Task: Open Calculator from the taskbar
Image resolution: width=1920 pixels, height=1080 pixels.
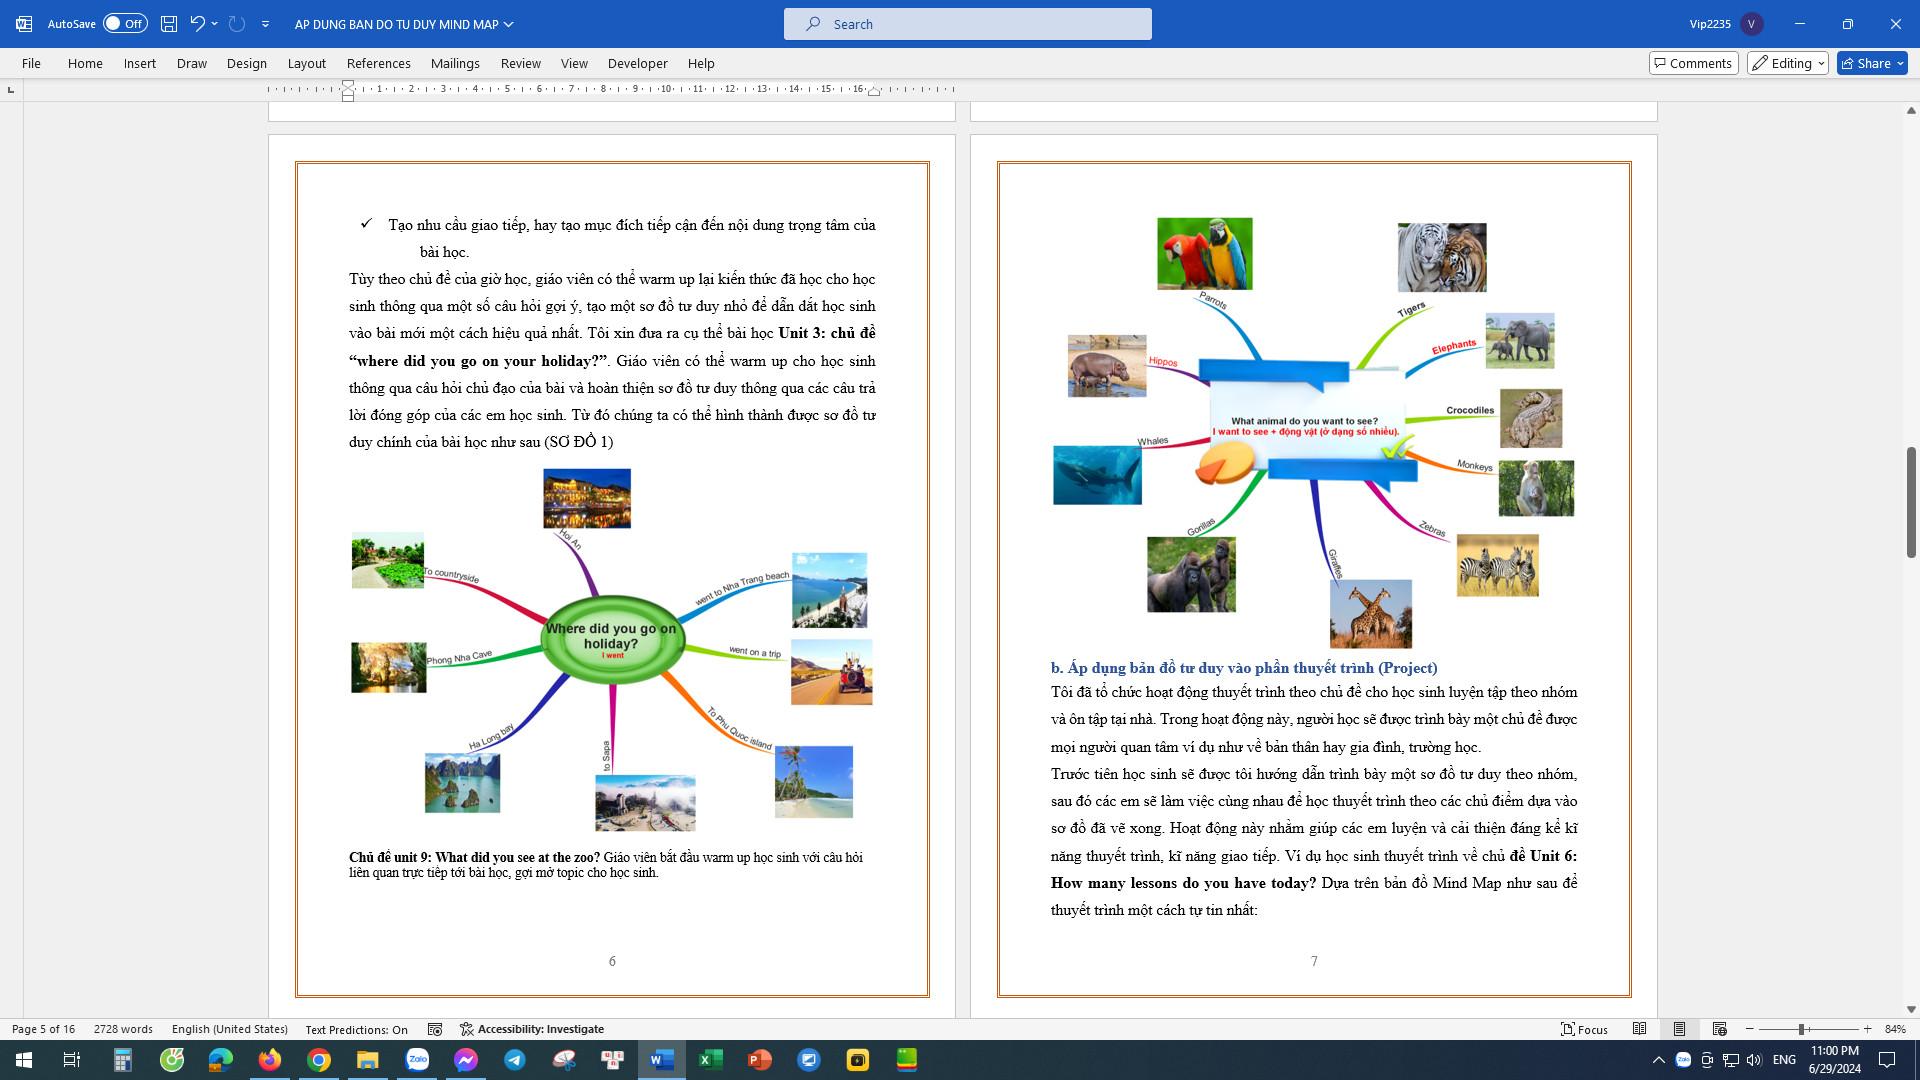Action: (122, 1060)
